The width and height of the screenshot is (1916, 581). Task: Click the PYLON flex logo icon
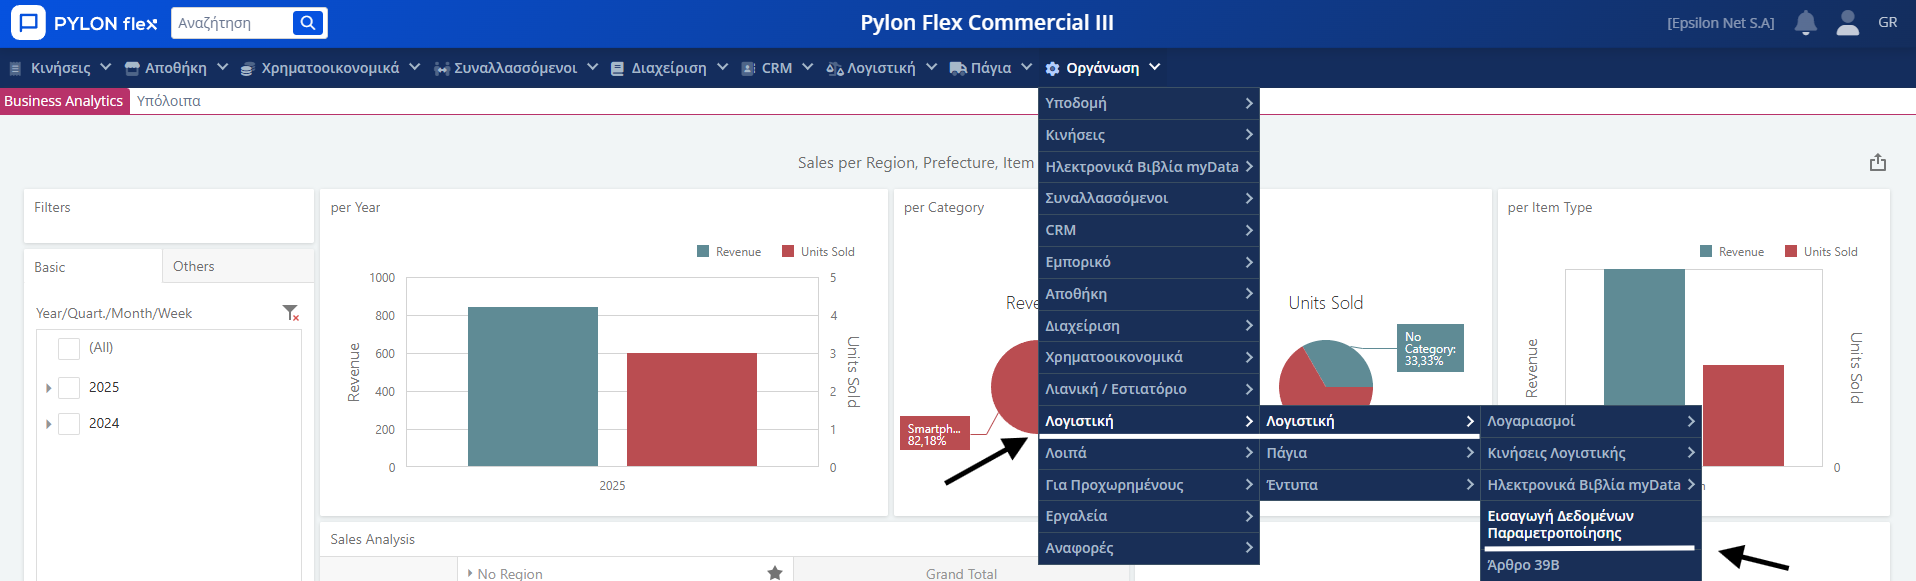point(28,22)
